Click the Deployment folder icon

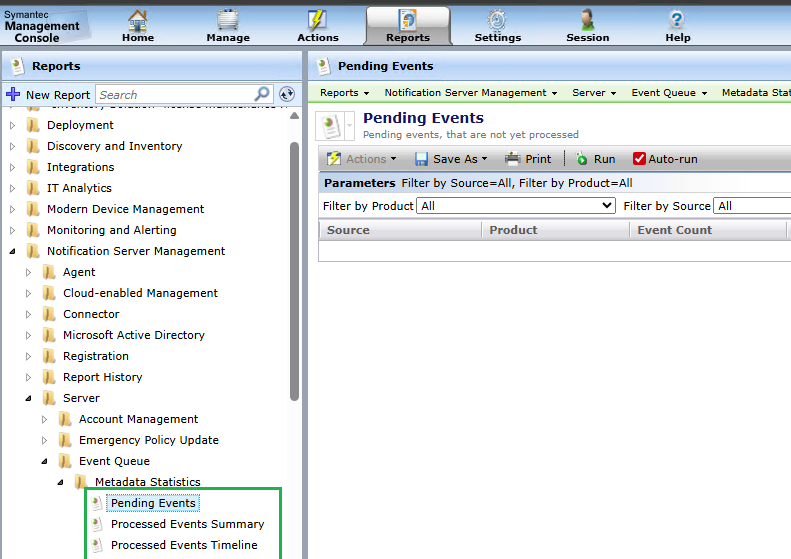(x=33, y=125)
